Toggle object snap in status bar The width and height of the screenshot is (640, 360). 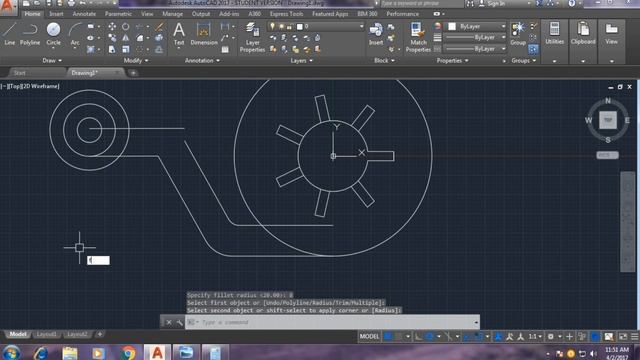(479, 337)
